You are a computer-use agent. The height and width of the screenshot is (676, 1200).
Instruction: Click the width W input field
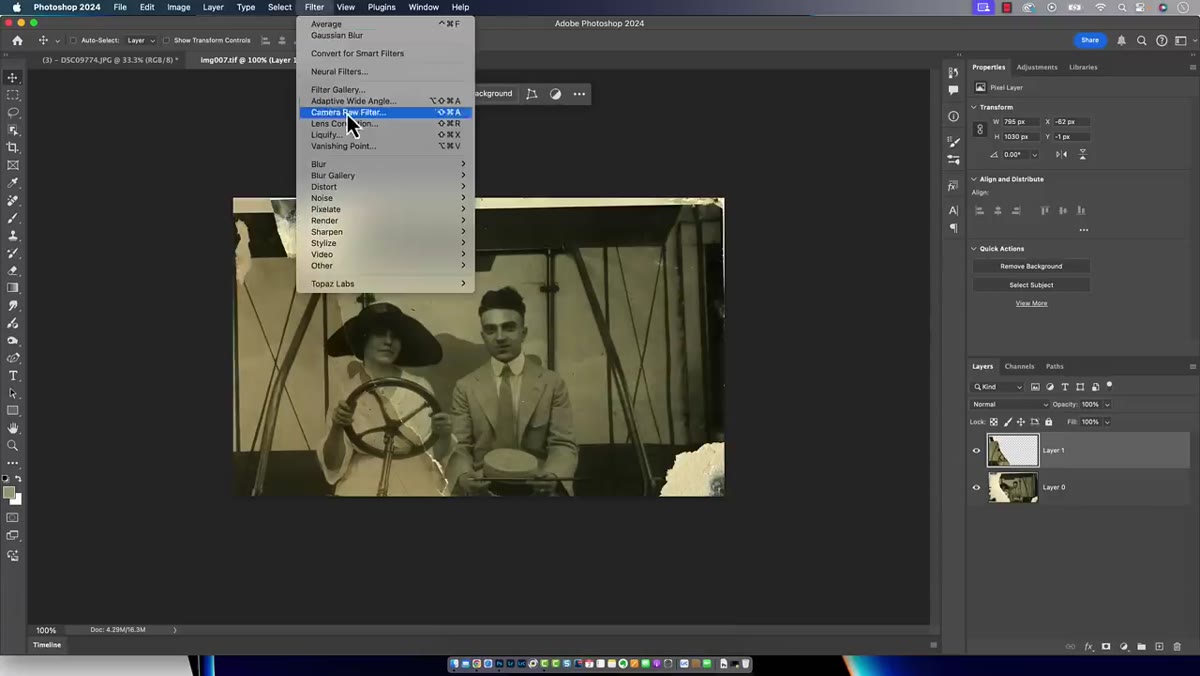pos(1020,122)
